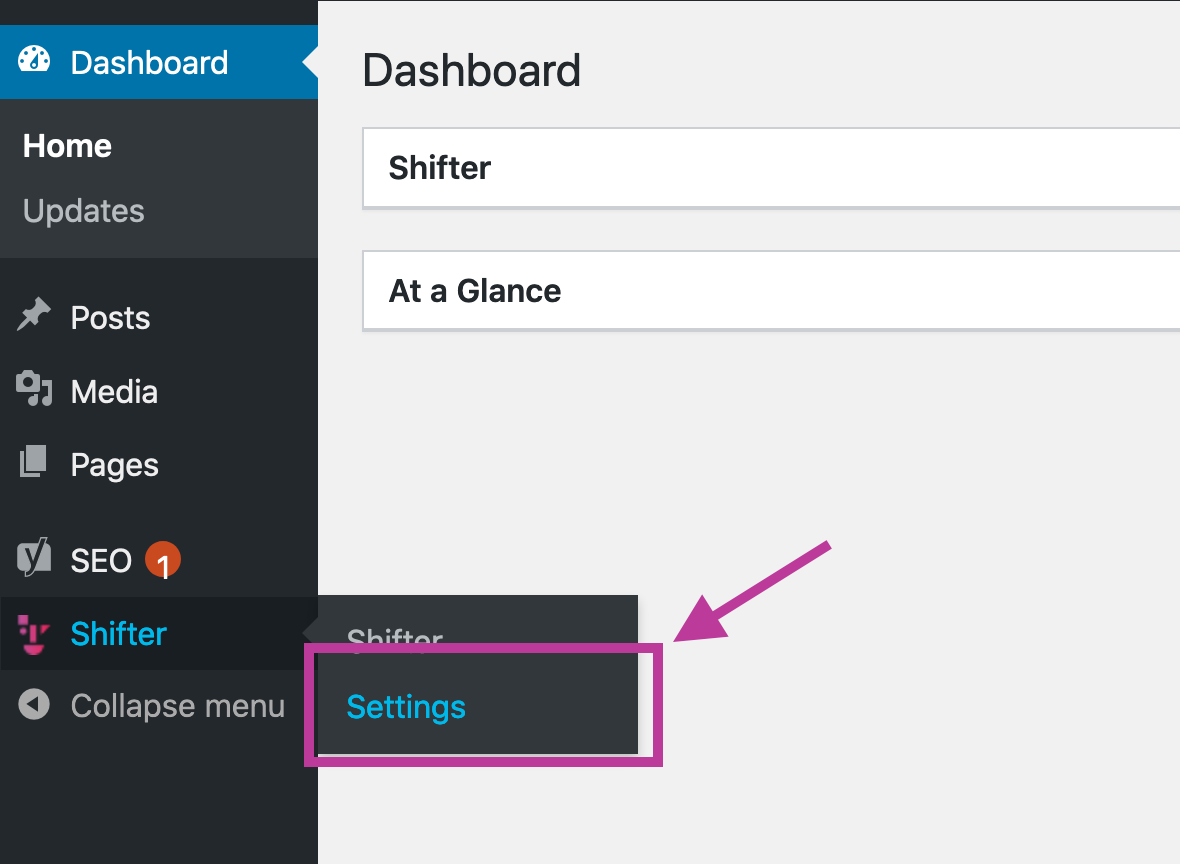Select the Shifter plugin icon
This screenshot has height=864, width=1180.
[33, 633]
